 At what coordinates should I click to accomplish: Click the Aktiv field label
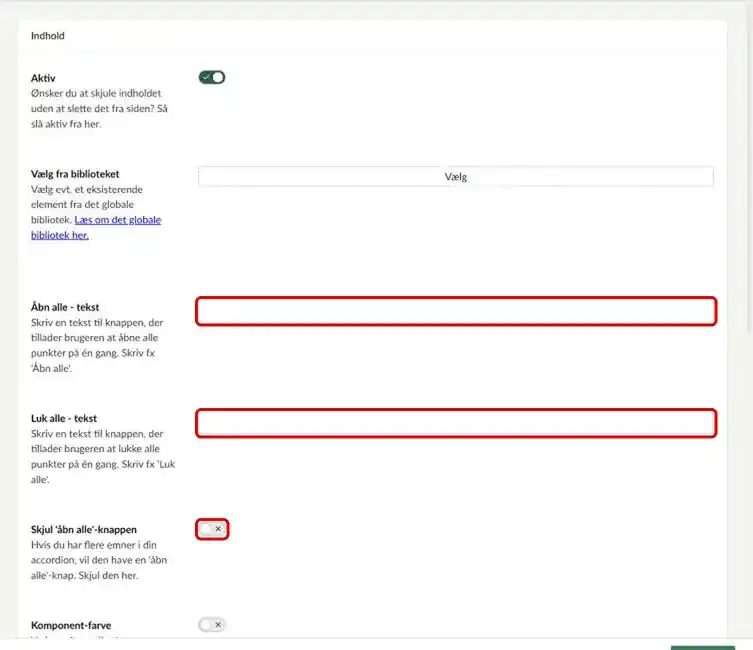click(x=43, y=78)
